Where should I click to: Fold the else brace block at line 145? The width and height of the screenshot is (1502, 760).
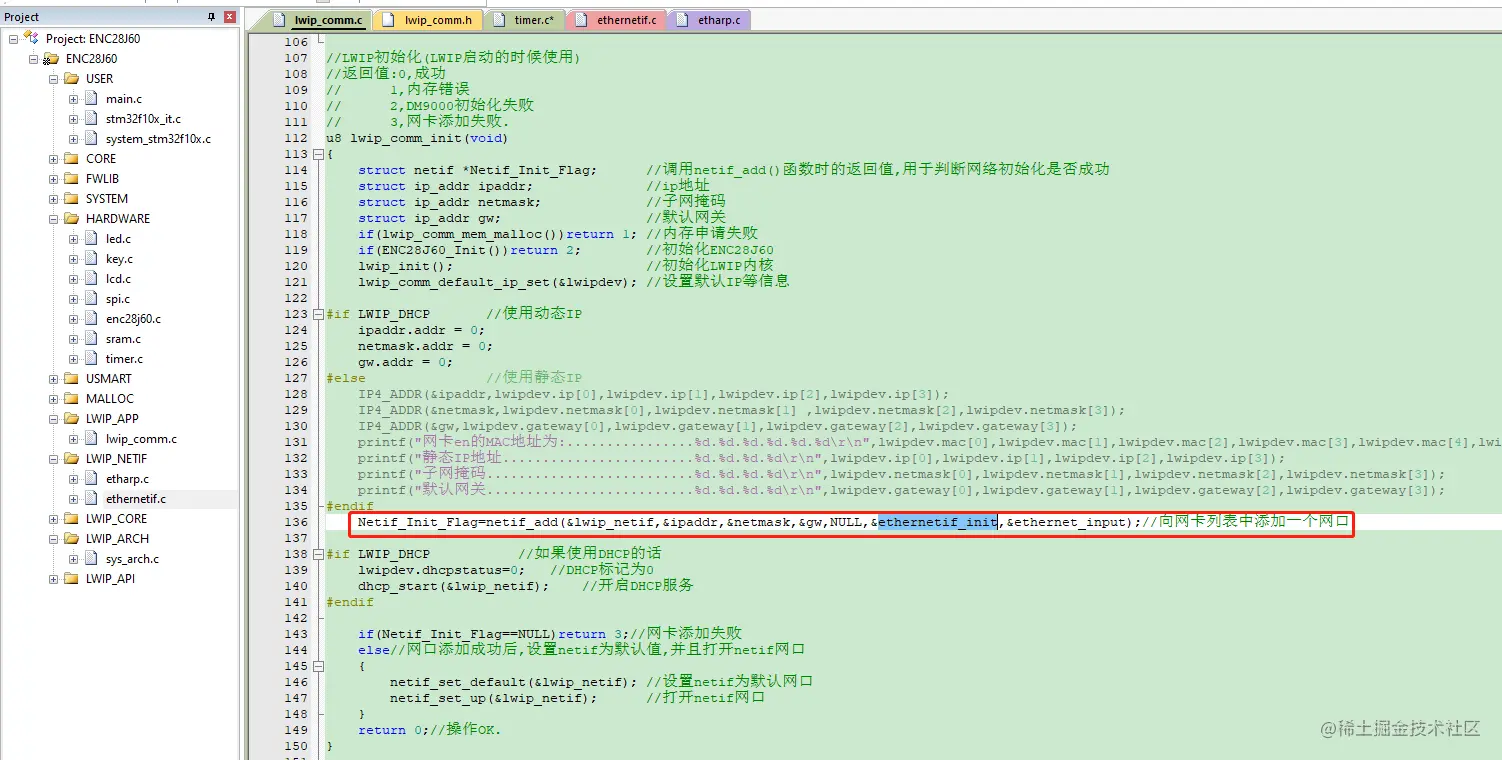tap(318, 666)
